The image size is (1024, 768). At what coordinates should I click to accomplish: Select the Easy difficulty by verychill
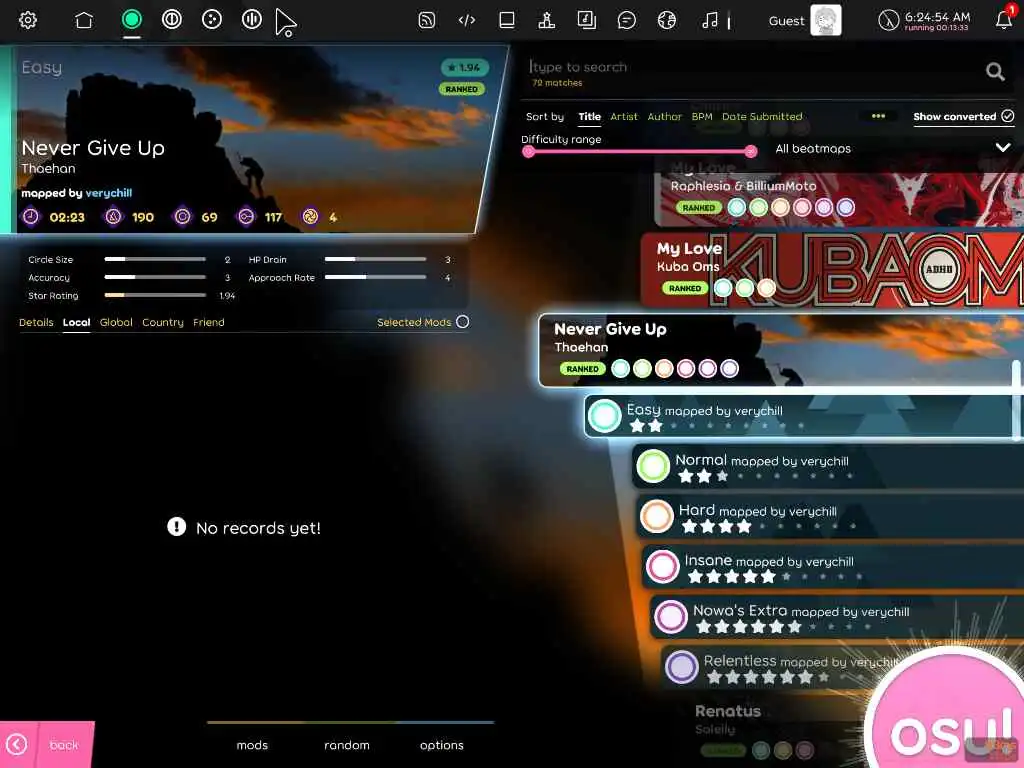(803, 417)
